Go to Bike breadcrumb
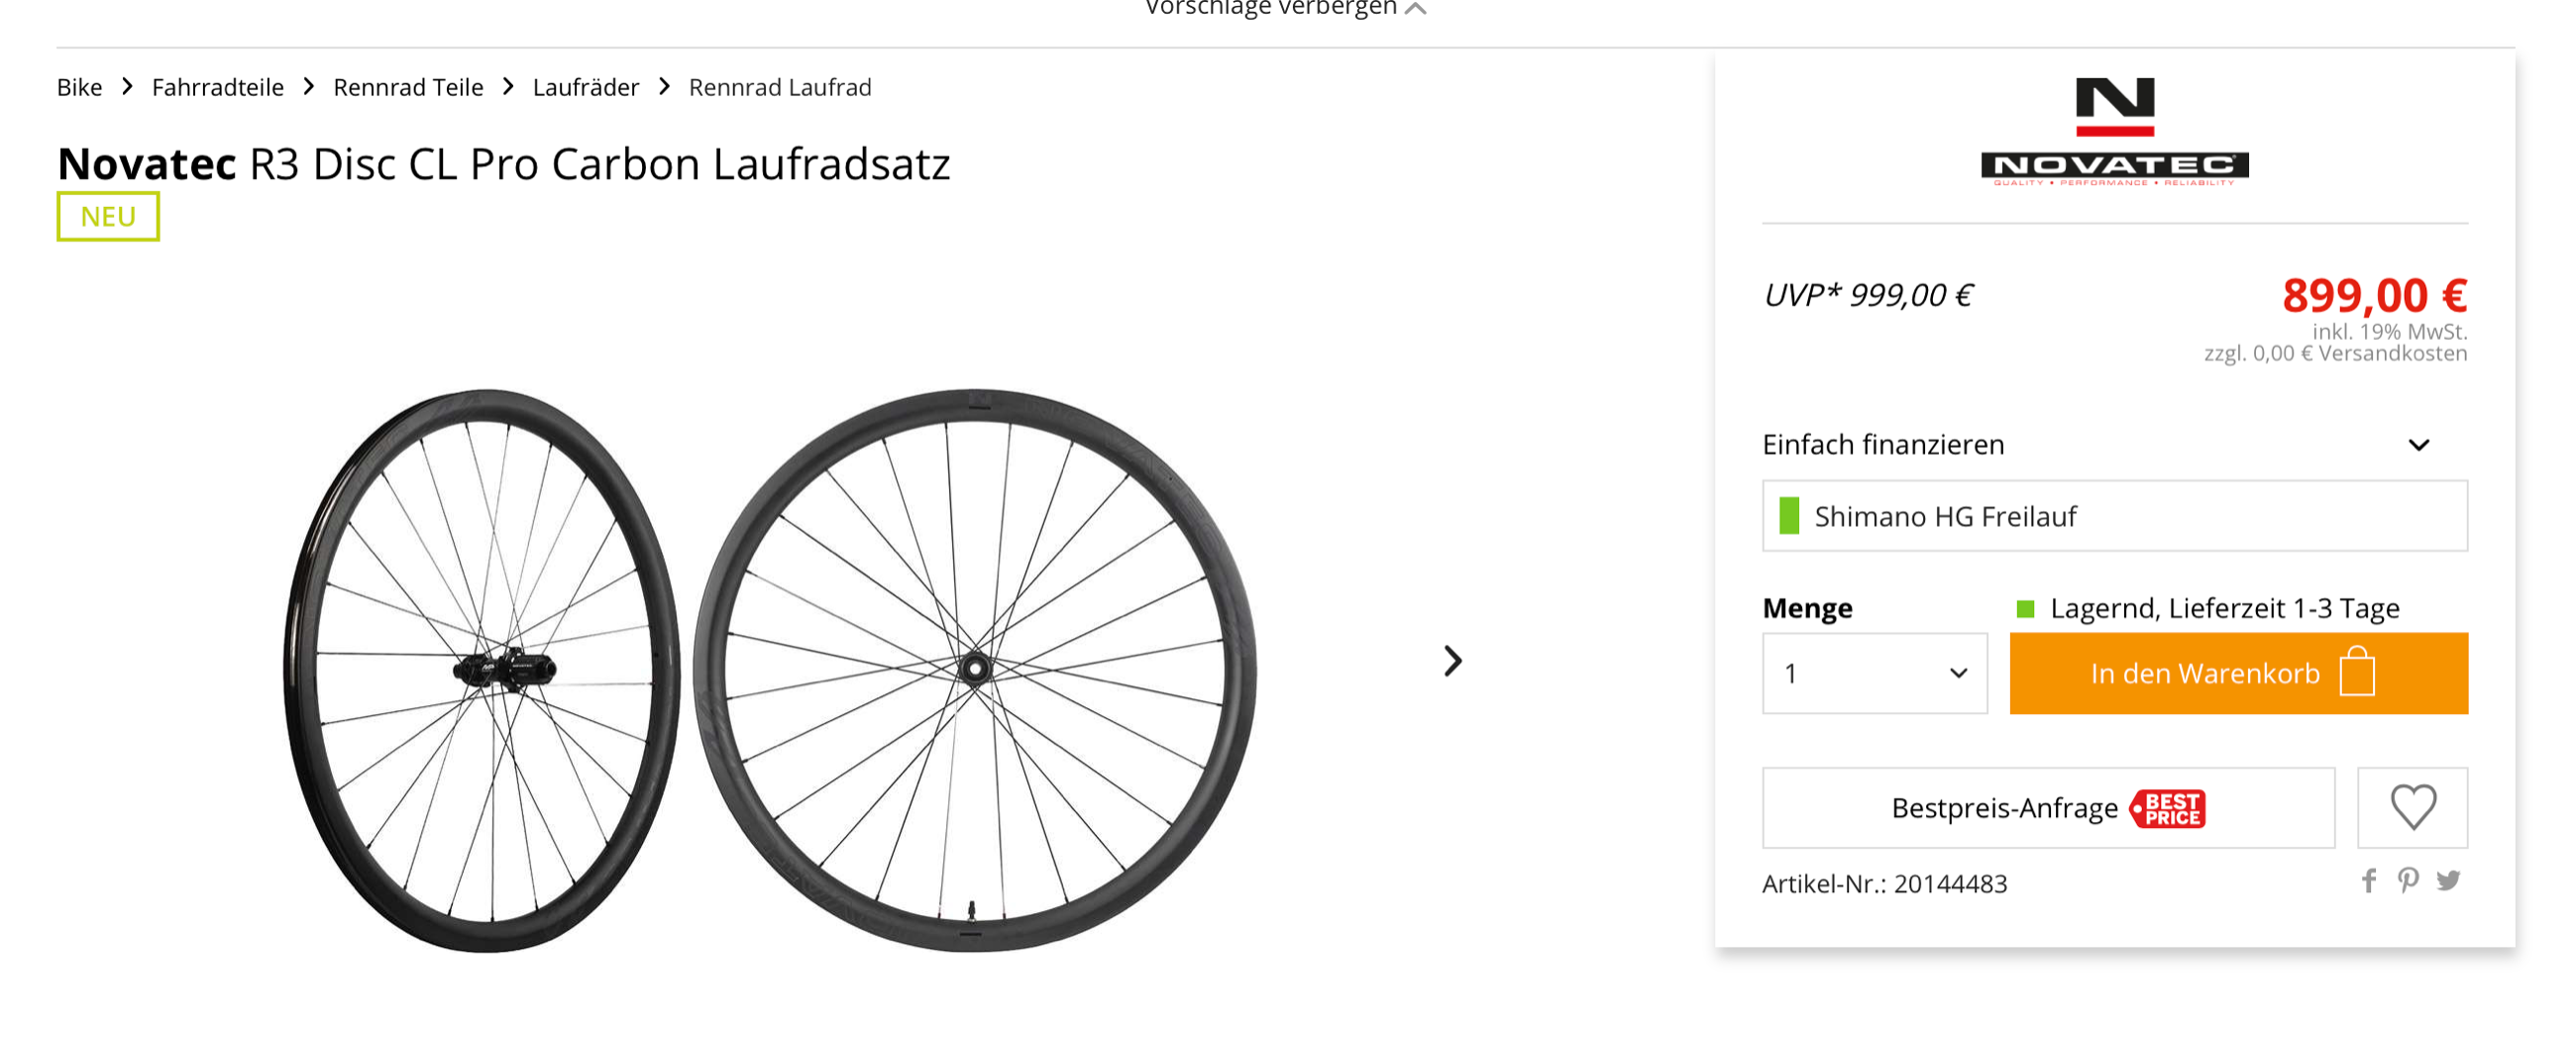This screenshot has width=2576, height=1039. click(79, 88)
